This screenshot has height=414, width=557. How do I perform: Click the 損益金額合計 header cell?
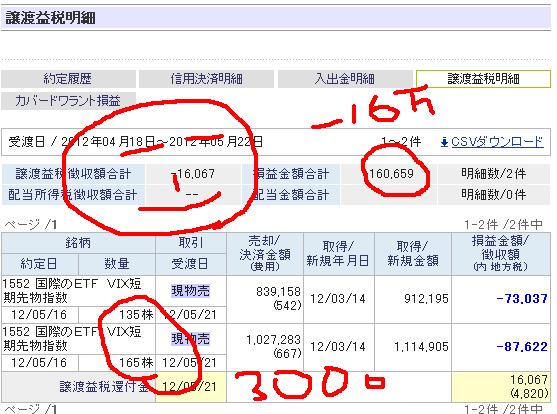point(291,174)
